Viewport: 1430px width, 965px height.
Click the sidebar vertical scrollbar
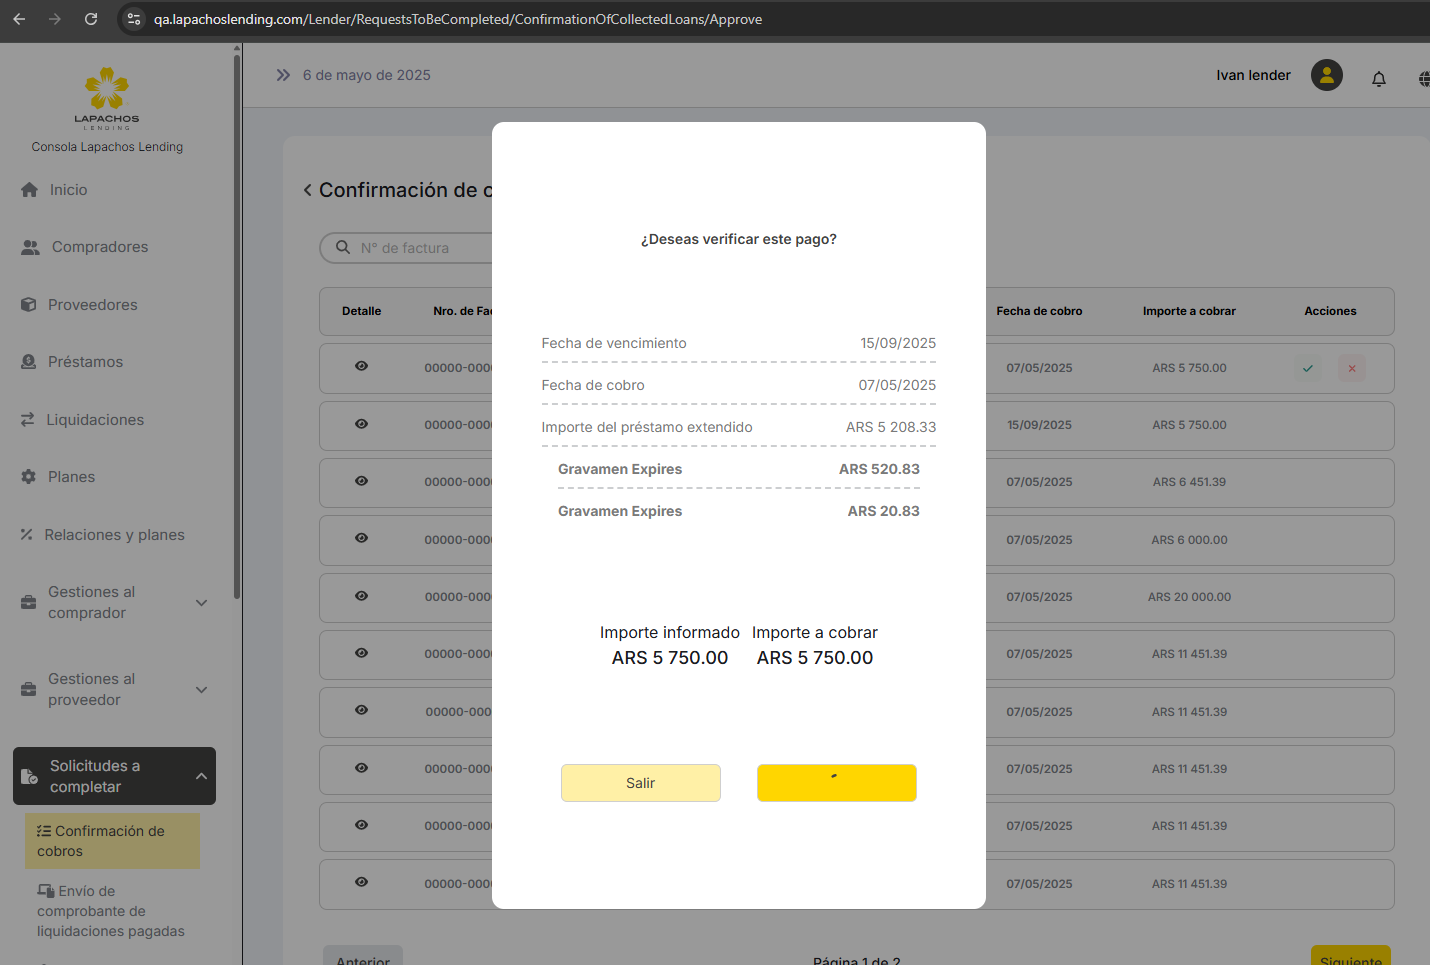tap(237, 330)
